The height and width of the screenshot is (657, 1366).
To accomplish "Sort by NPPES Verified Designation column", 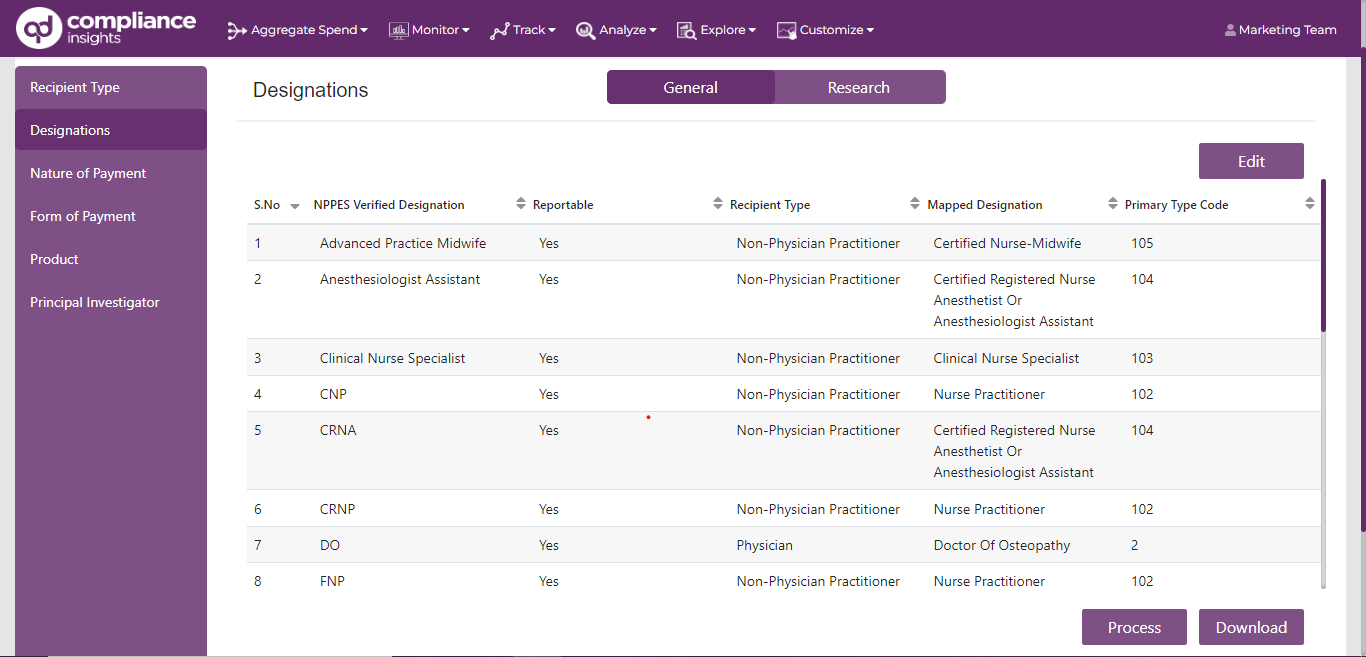I will (520, 205).
